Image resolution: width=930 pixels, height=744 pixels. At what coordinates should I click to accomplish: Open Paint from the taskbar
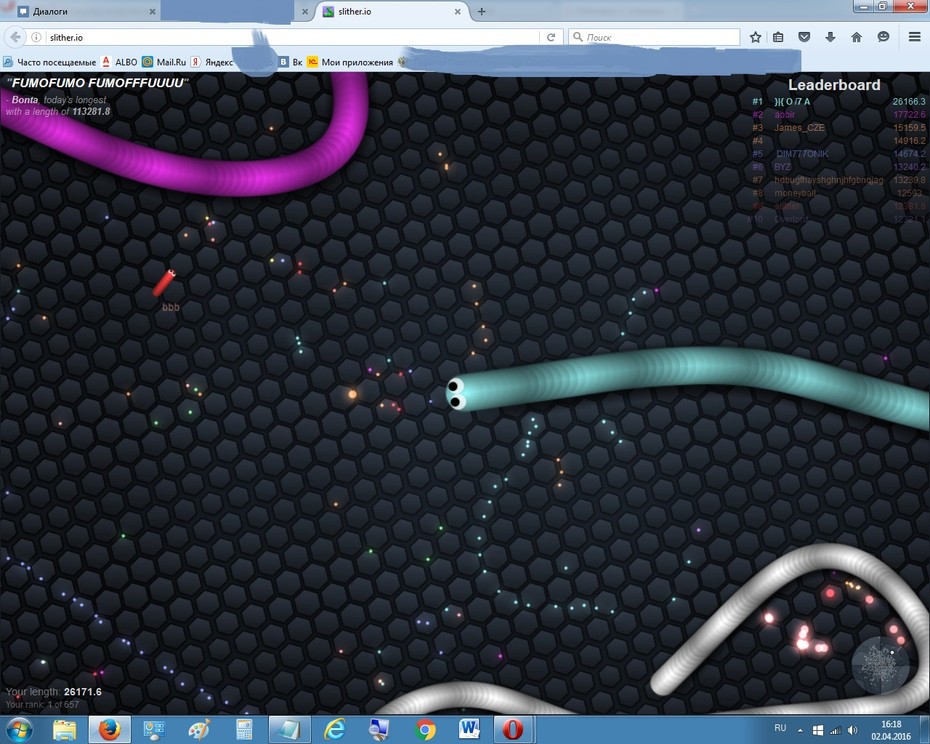coord(199,729)
